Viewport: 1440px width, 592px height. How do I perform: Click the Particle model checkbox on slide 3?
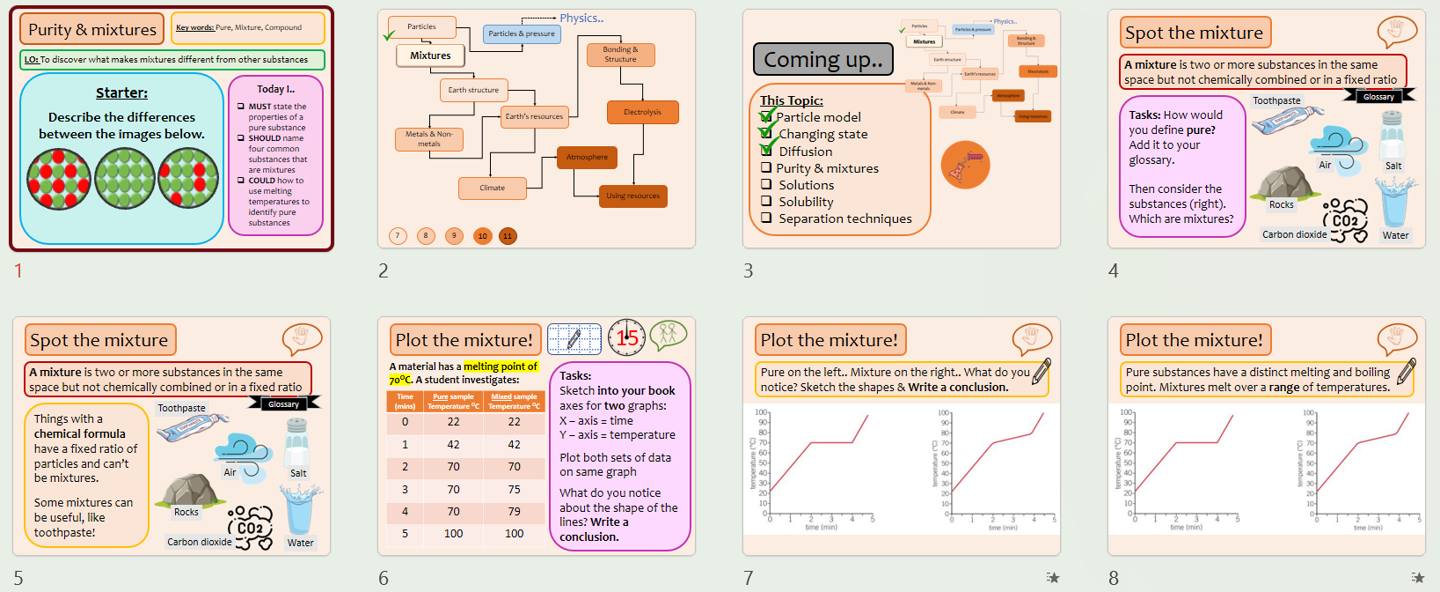(x=766, y=117)
